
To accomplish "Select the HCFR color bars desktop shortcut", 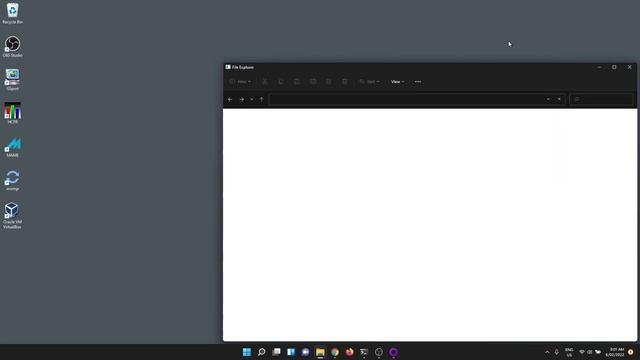I will [x=12, y=113].
